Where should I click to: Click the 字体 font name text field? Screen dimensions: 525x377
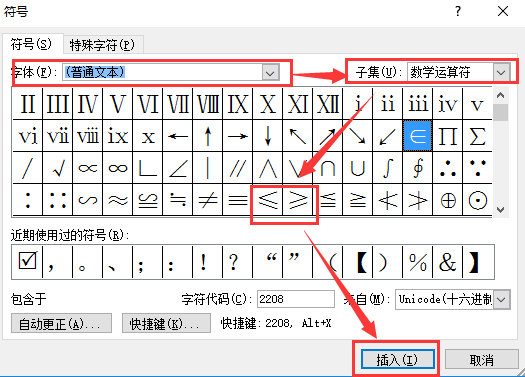pos(162,72)
